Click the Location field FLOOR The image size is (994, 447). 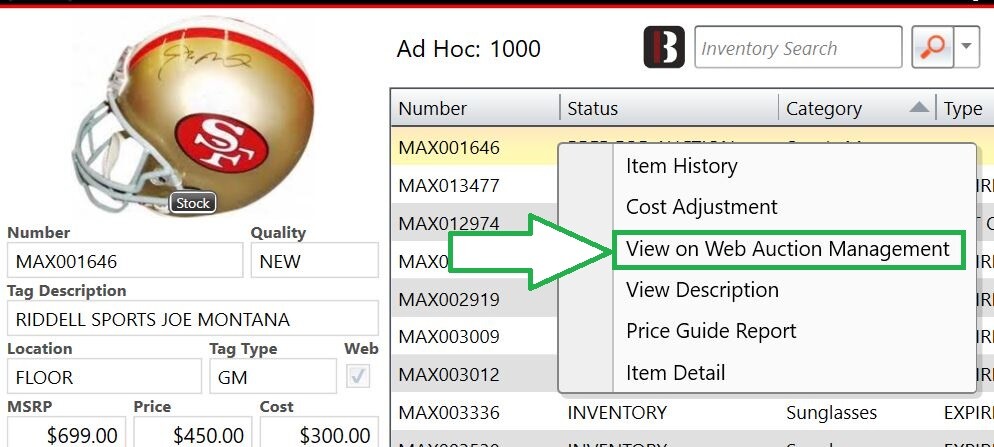(105, 376)
